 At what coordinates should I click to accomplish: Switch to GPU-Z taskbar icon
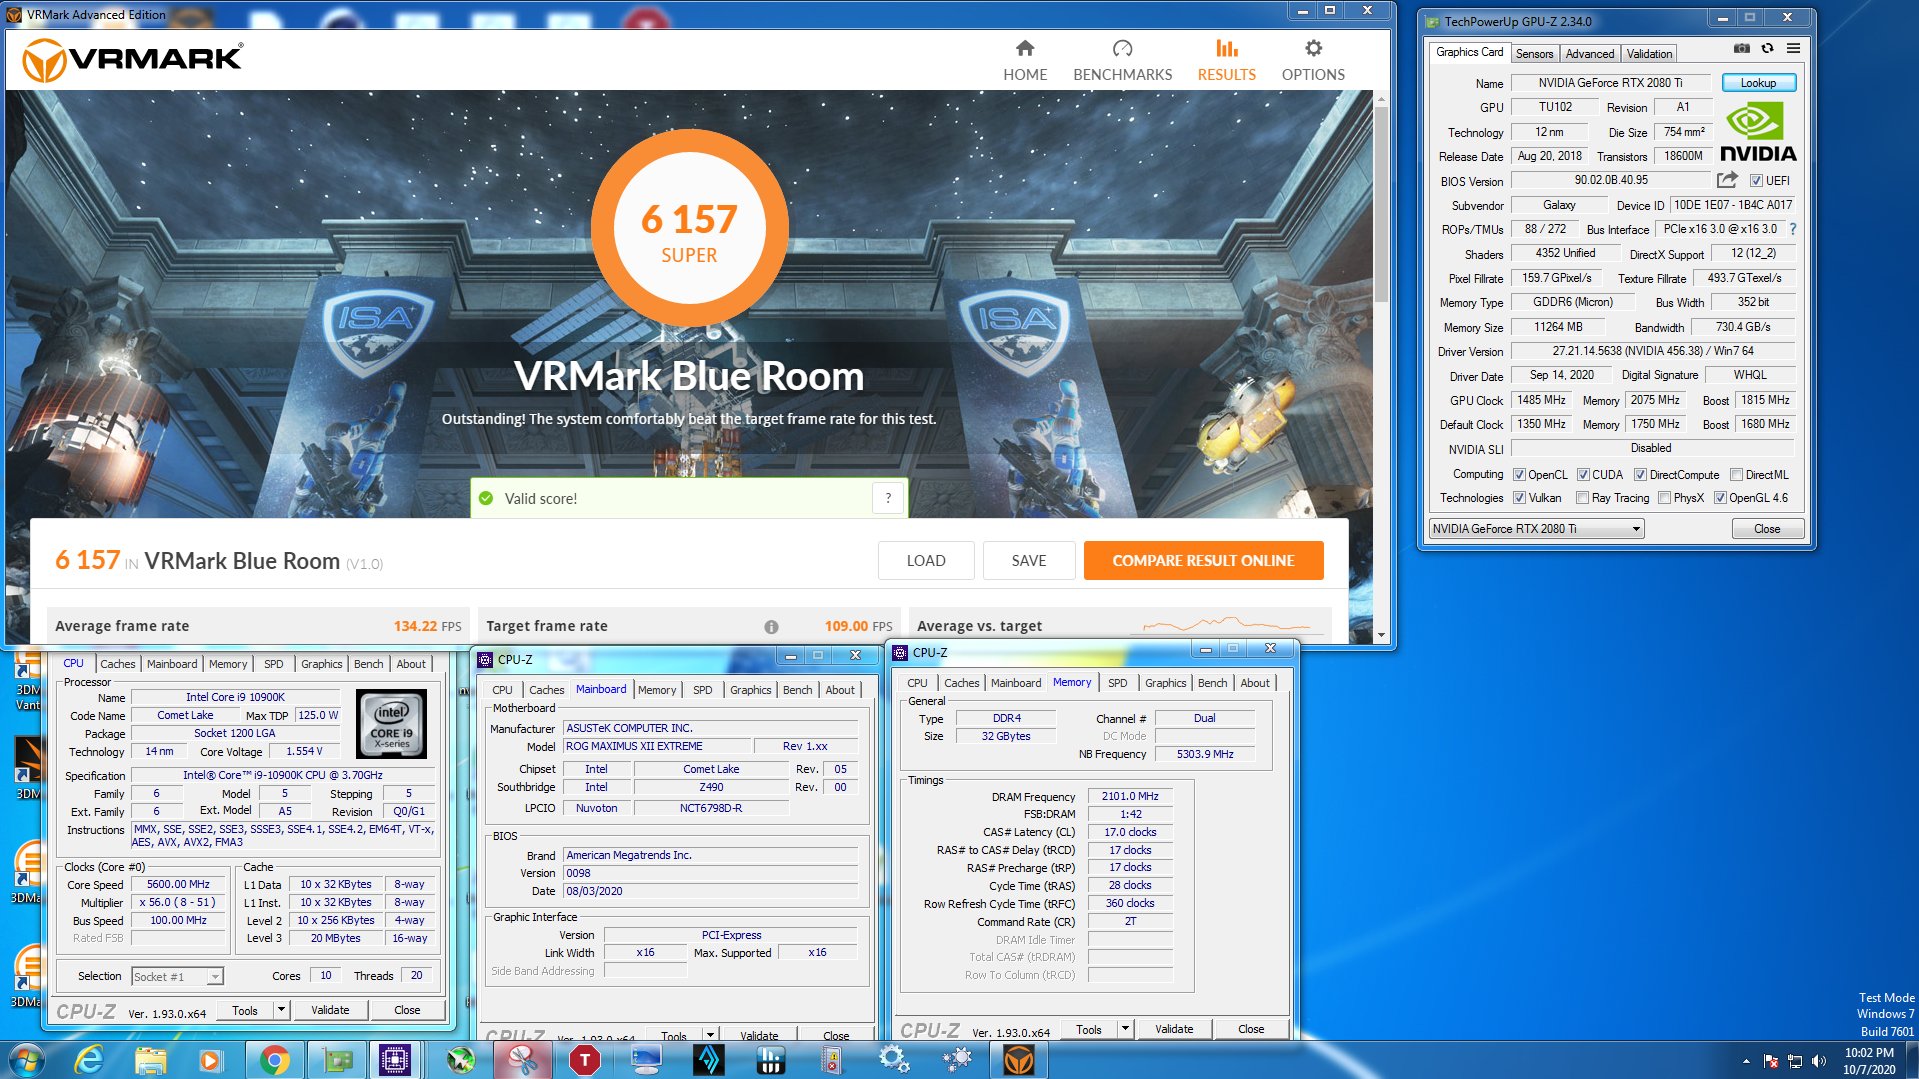coord(336,1059)
